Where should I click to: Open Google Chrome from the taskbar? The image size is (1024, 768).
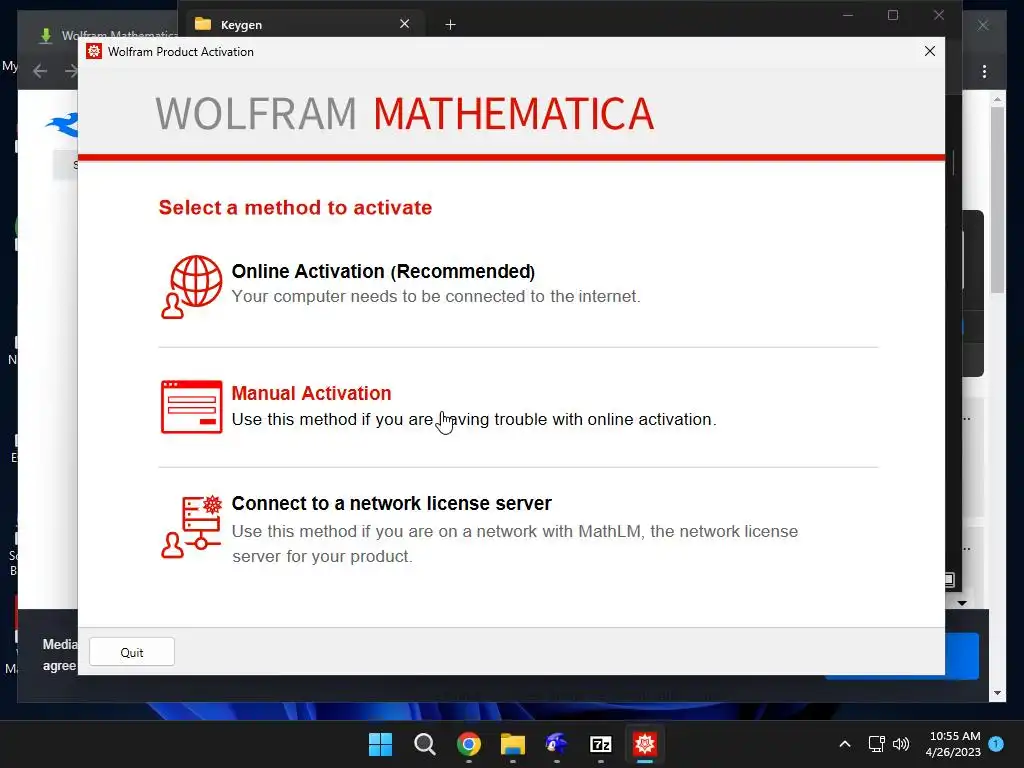(469, 744)
